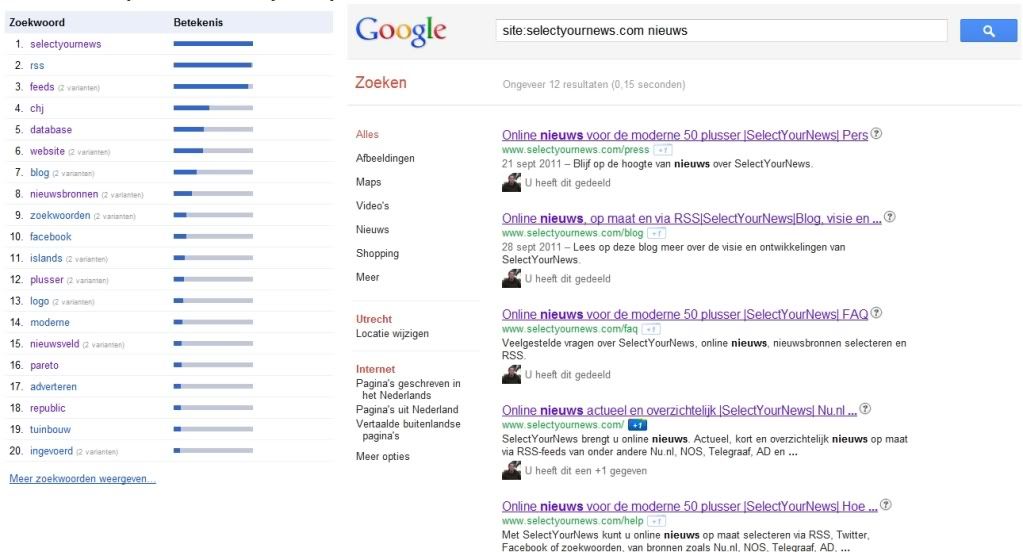Click the avatar beside 'U heeft dit een +1 gegeven'
1023x552 pixels.
(512, 470)
